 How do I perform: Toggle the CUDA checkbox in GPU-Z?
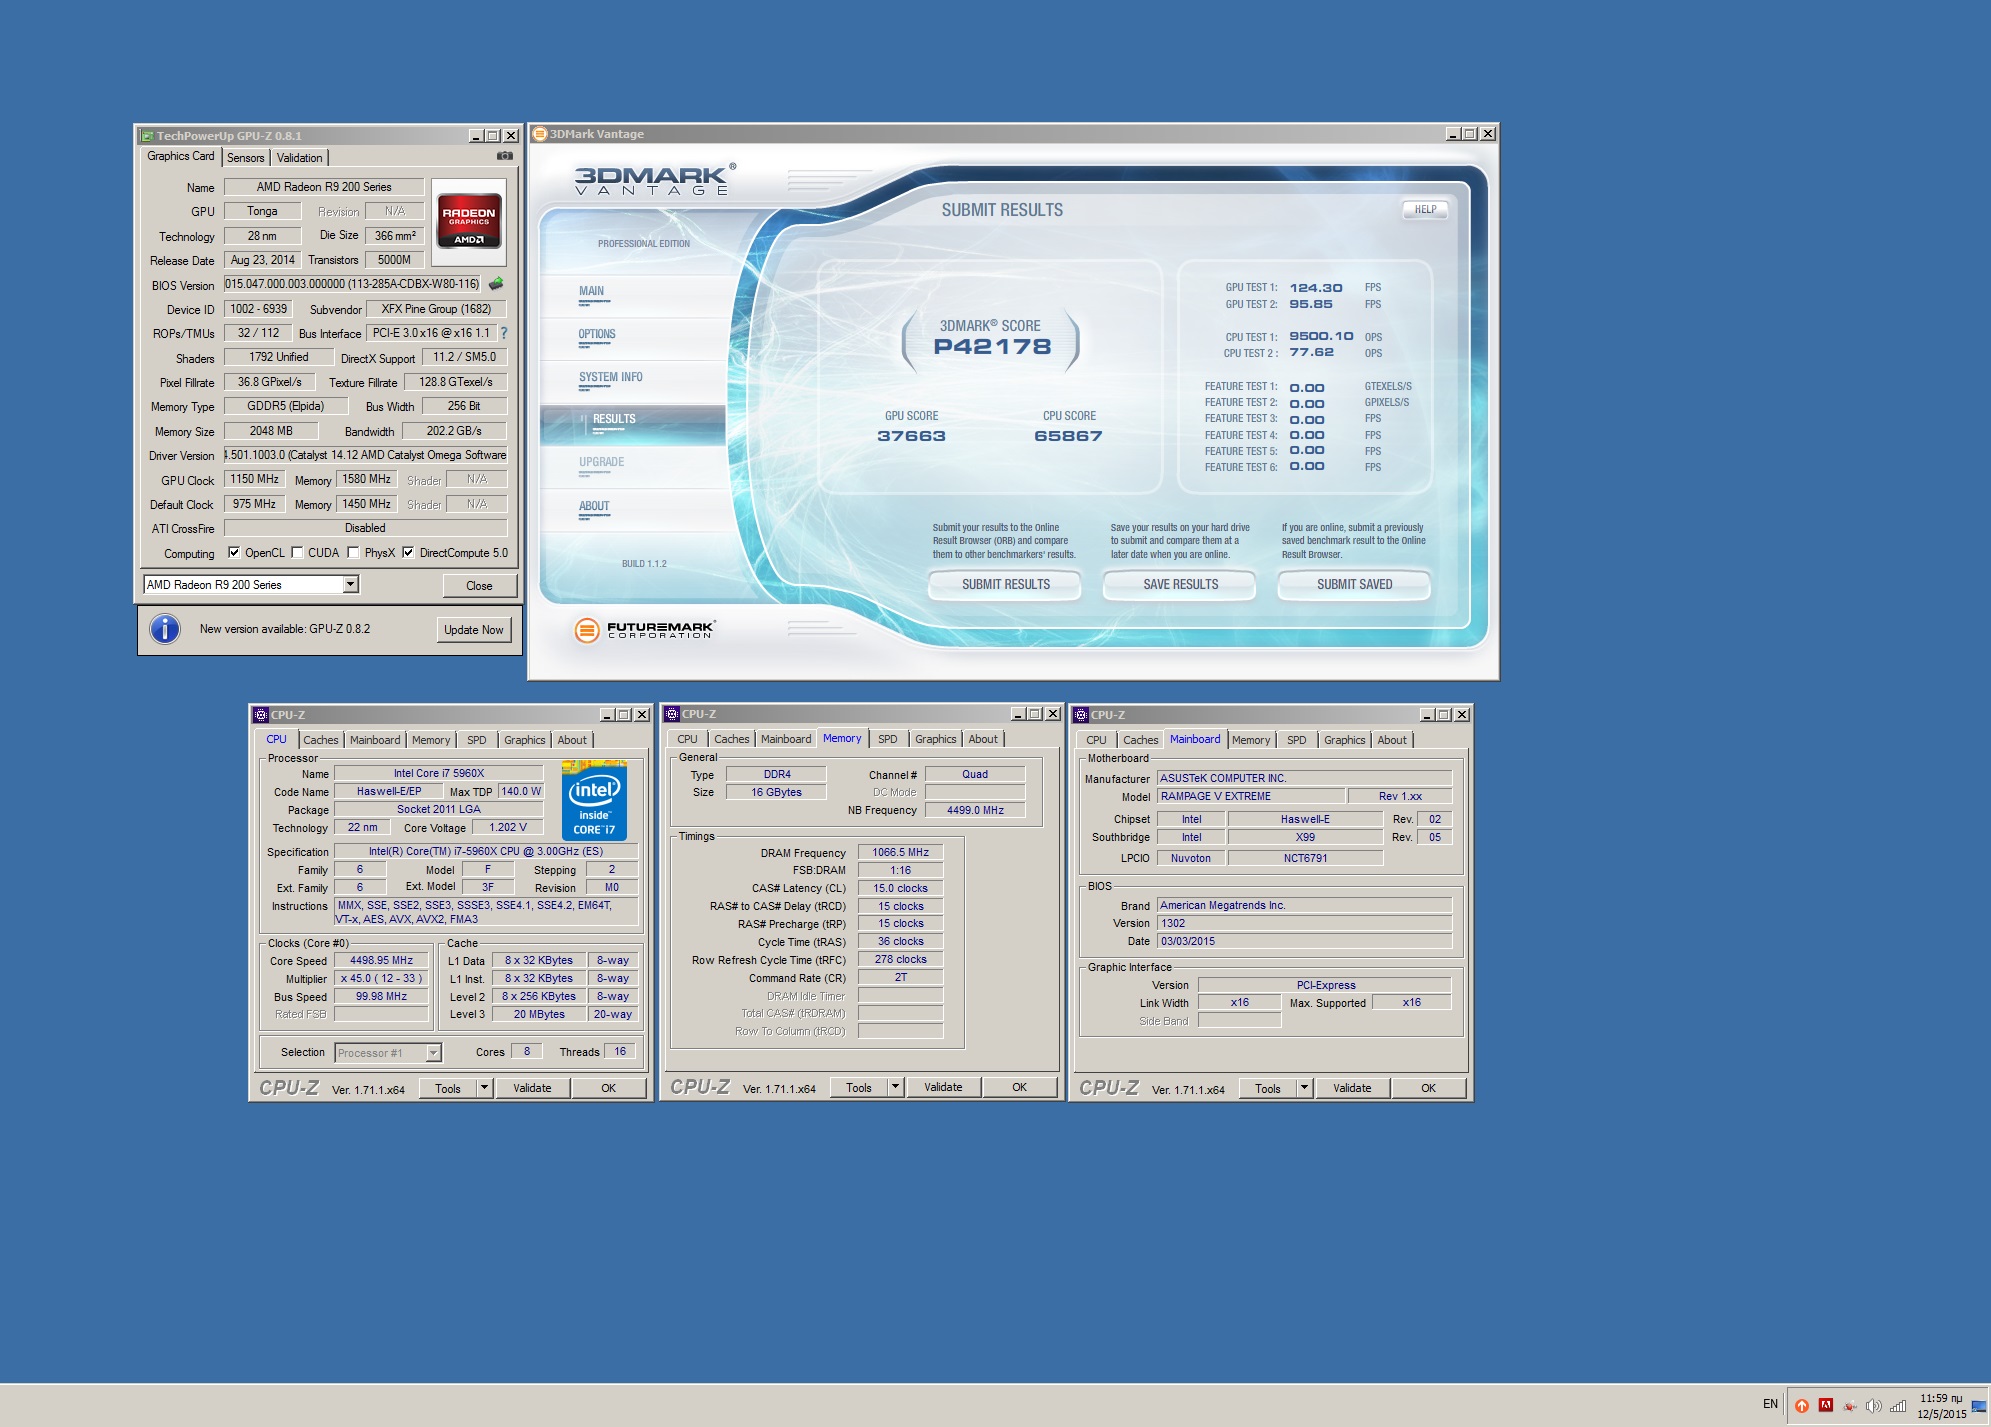click(x=296, y=552)
